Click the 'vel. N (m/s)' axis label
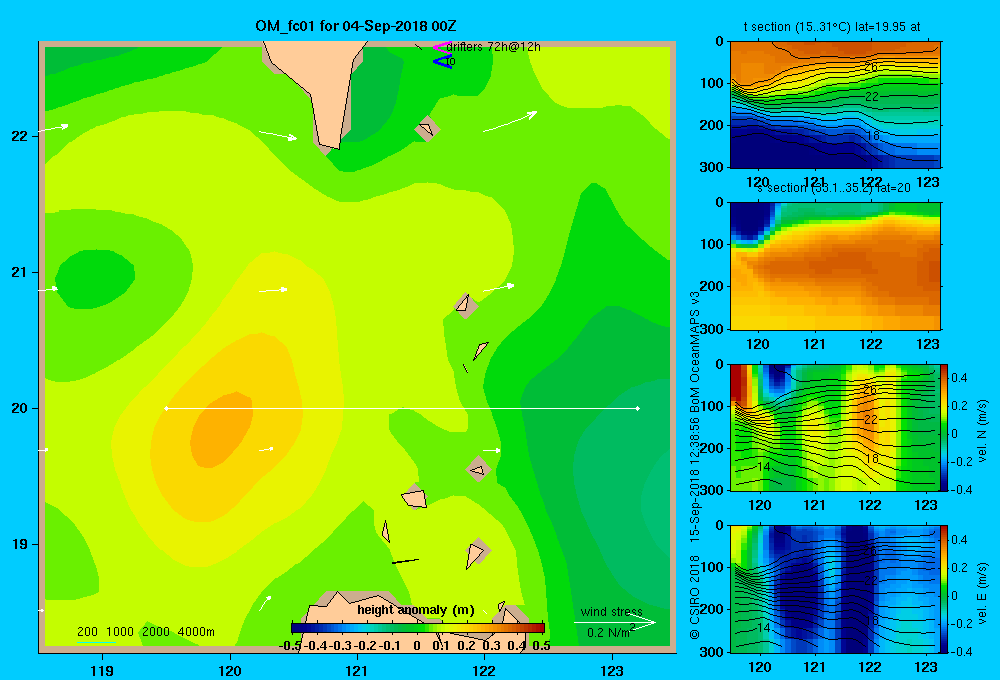 click(982, 431)
